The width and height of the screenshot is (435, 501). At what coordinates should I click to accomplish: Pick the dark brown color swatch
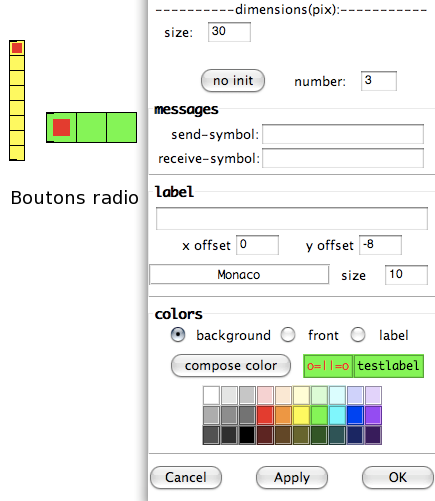283,435
